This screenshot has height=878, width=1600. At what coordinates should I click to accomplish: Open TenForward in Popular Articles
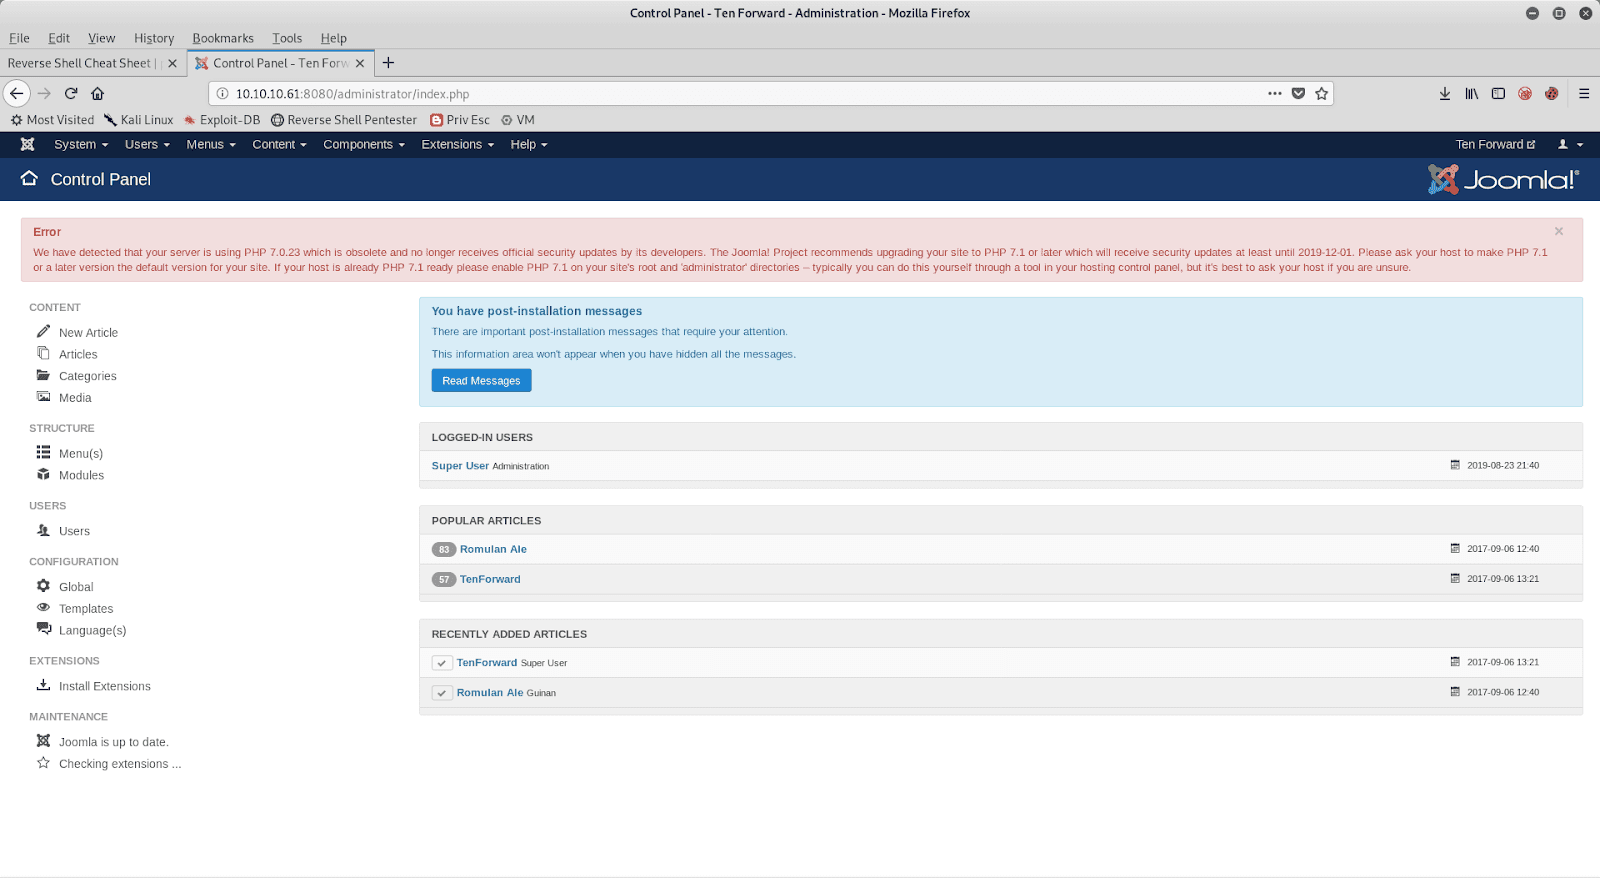click(490, 579)
